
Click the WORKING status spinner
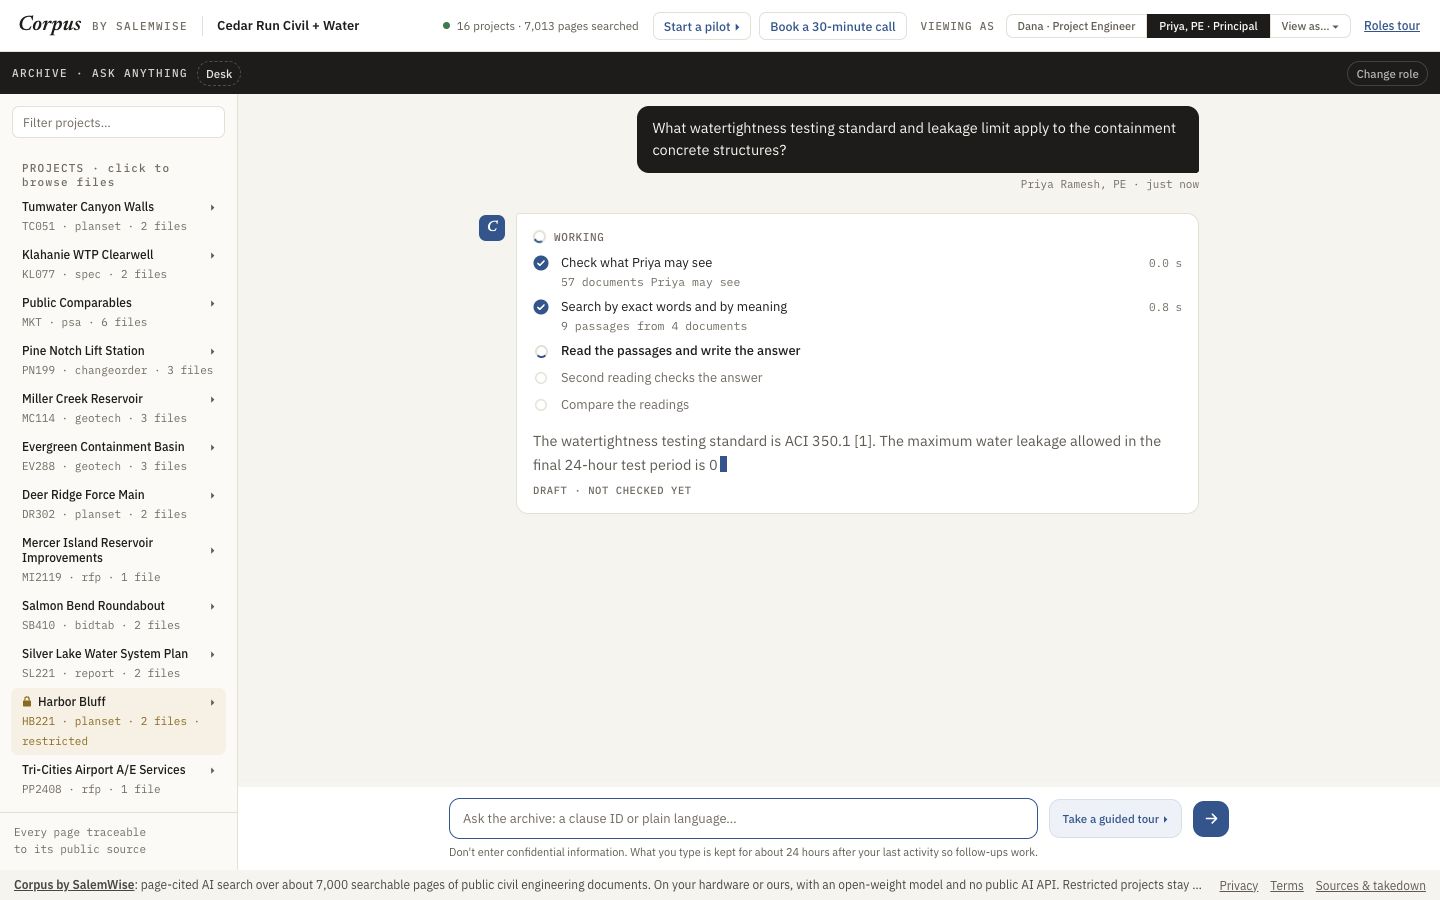539,237
